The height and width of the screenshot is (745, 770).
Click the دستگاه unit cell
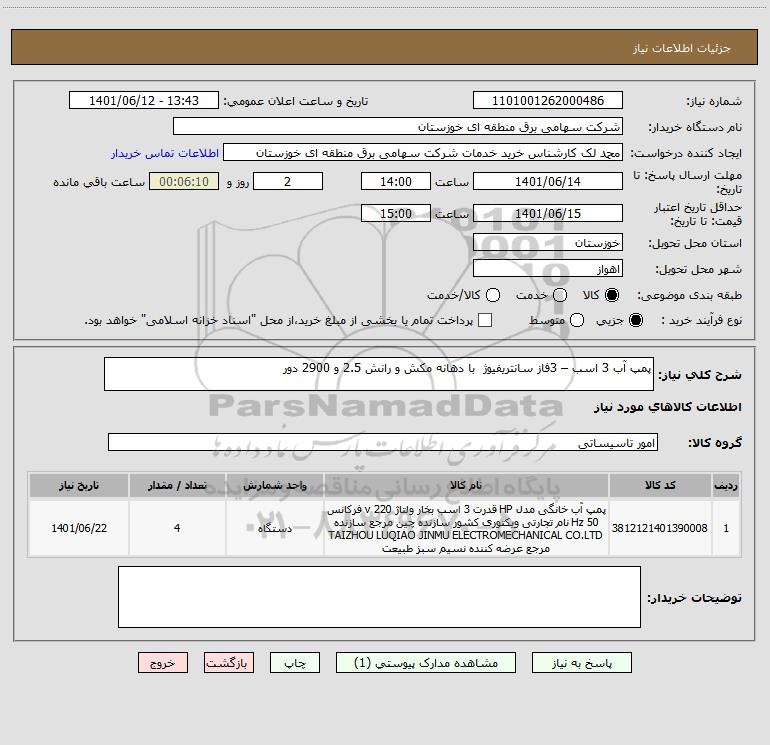click(x=275, y=528)
